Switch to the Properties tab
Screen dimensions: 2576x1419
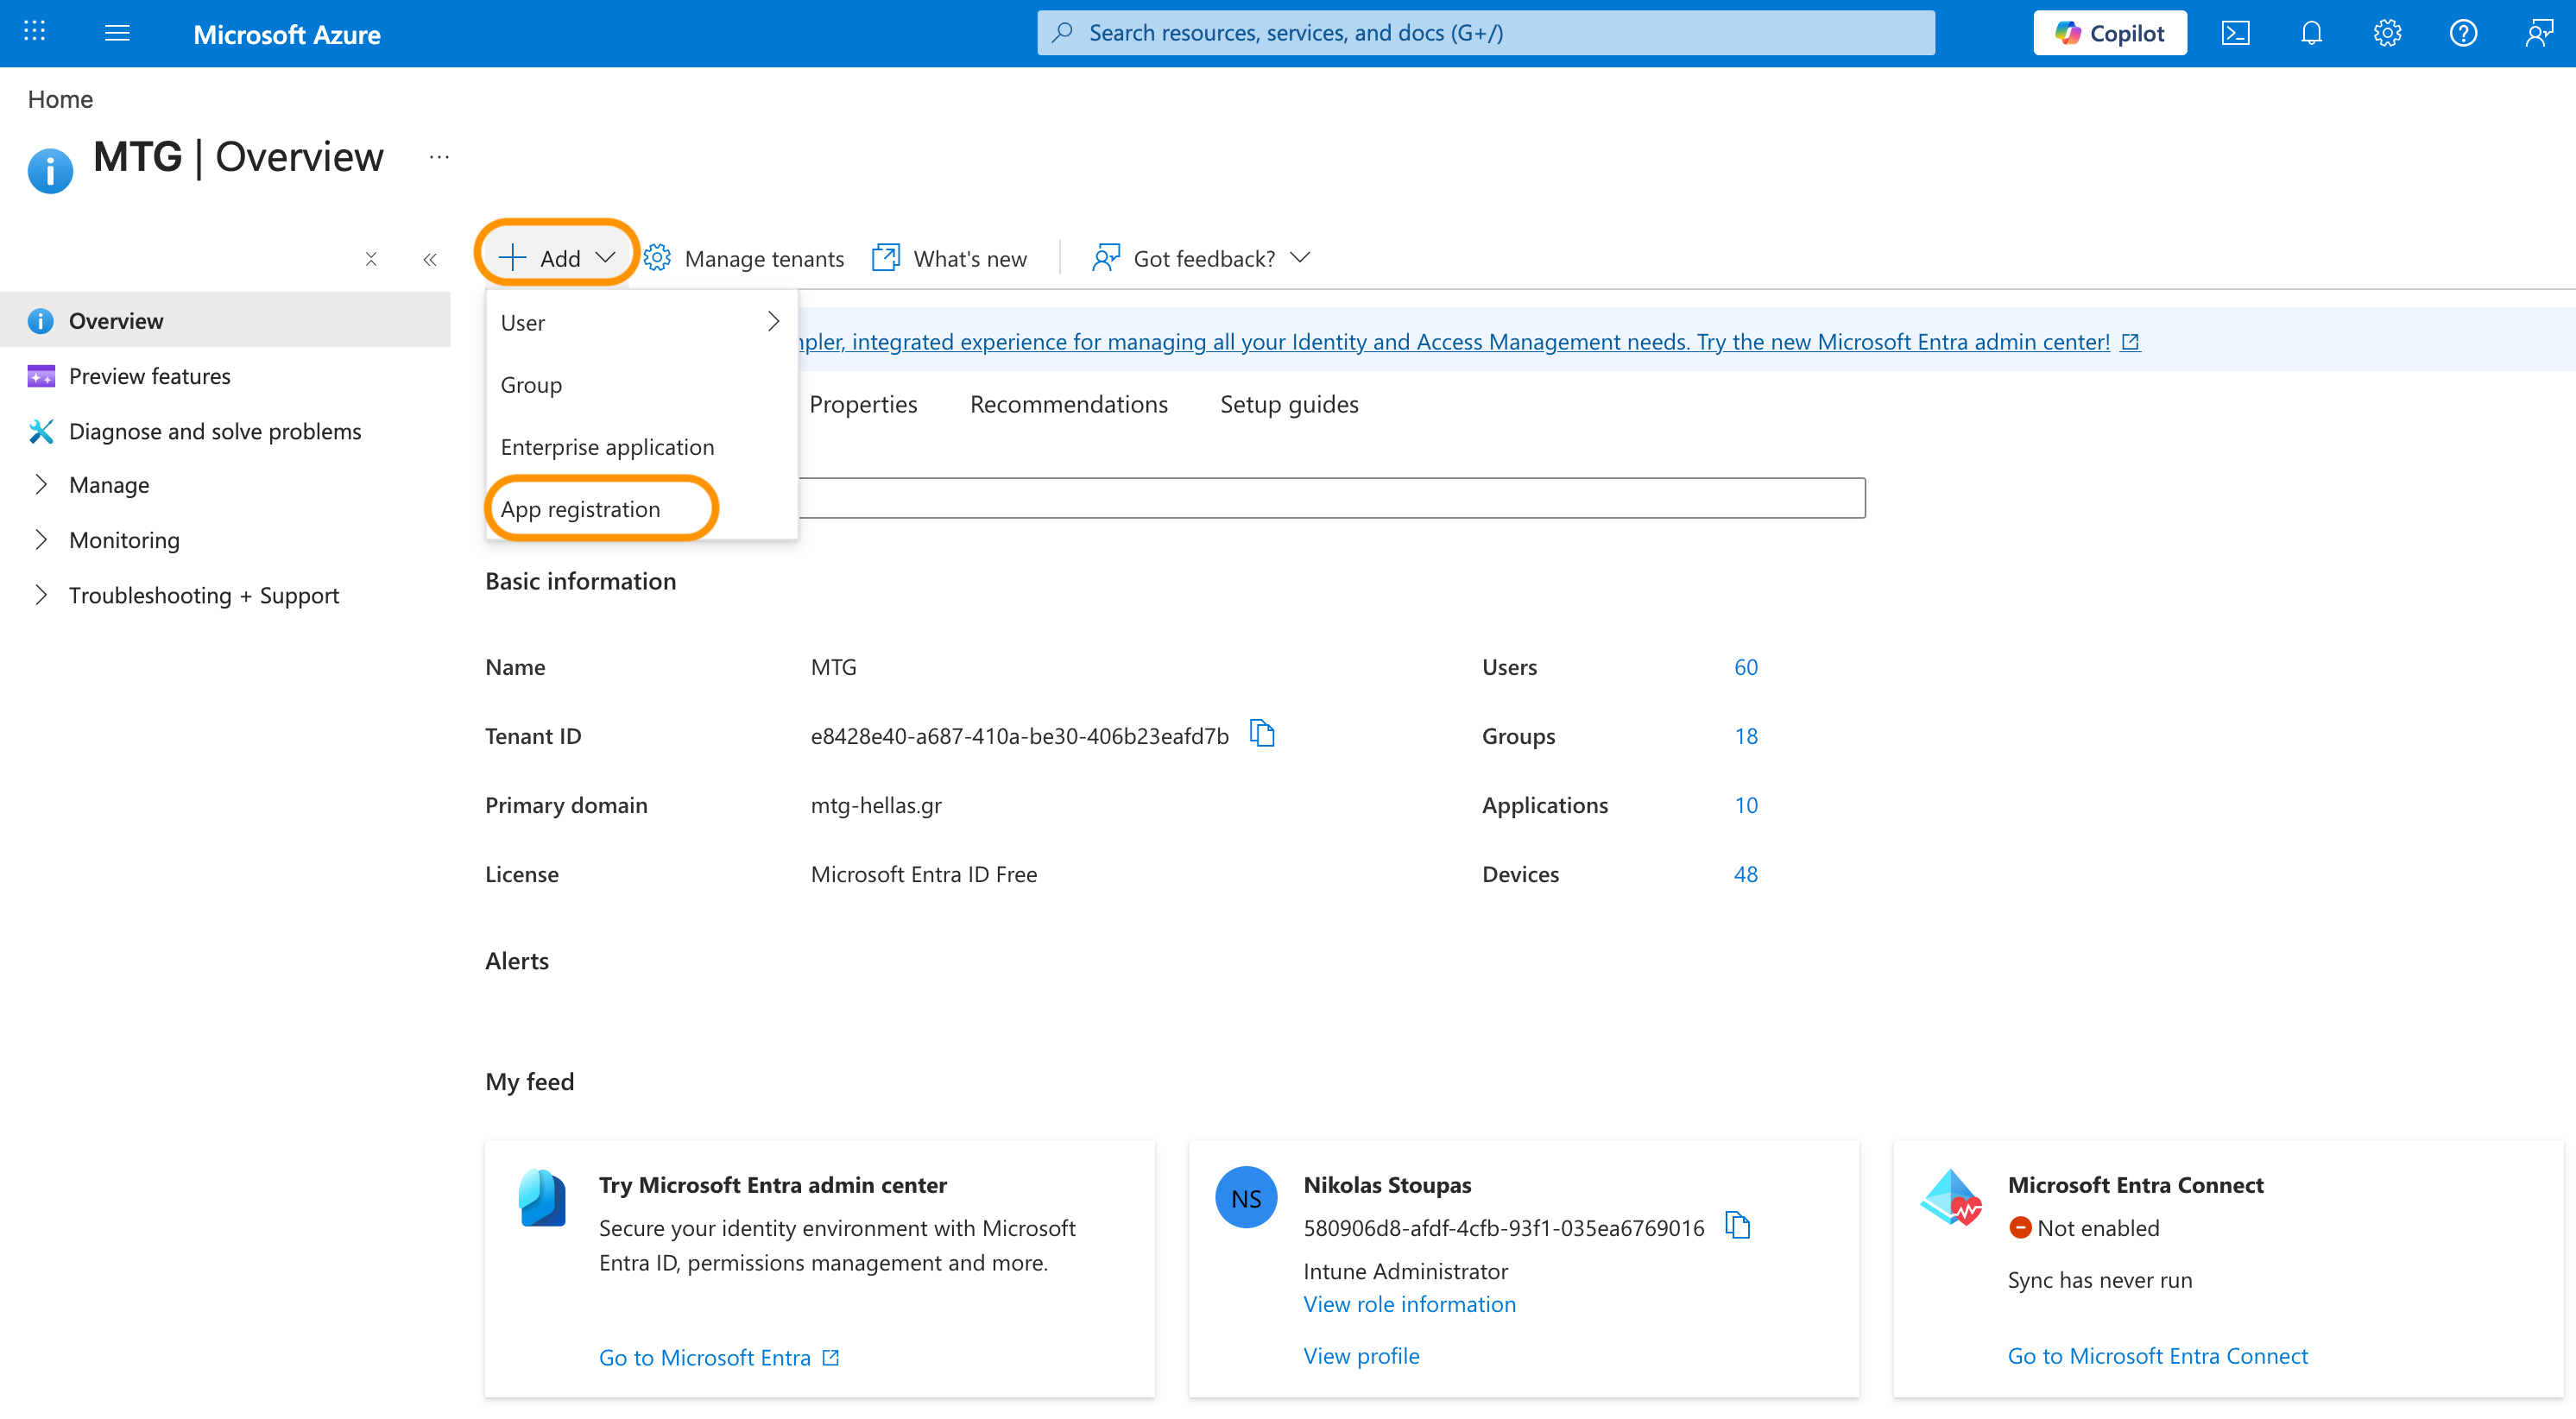tap(863, 404)
